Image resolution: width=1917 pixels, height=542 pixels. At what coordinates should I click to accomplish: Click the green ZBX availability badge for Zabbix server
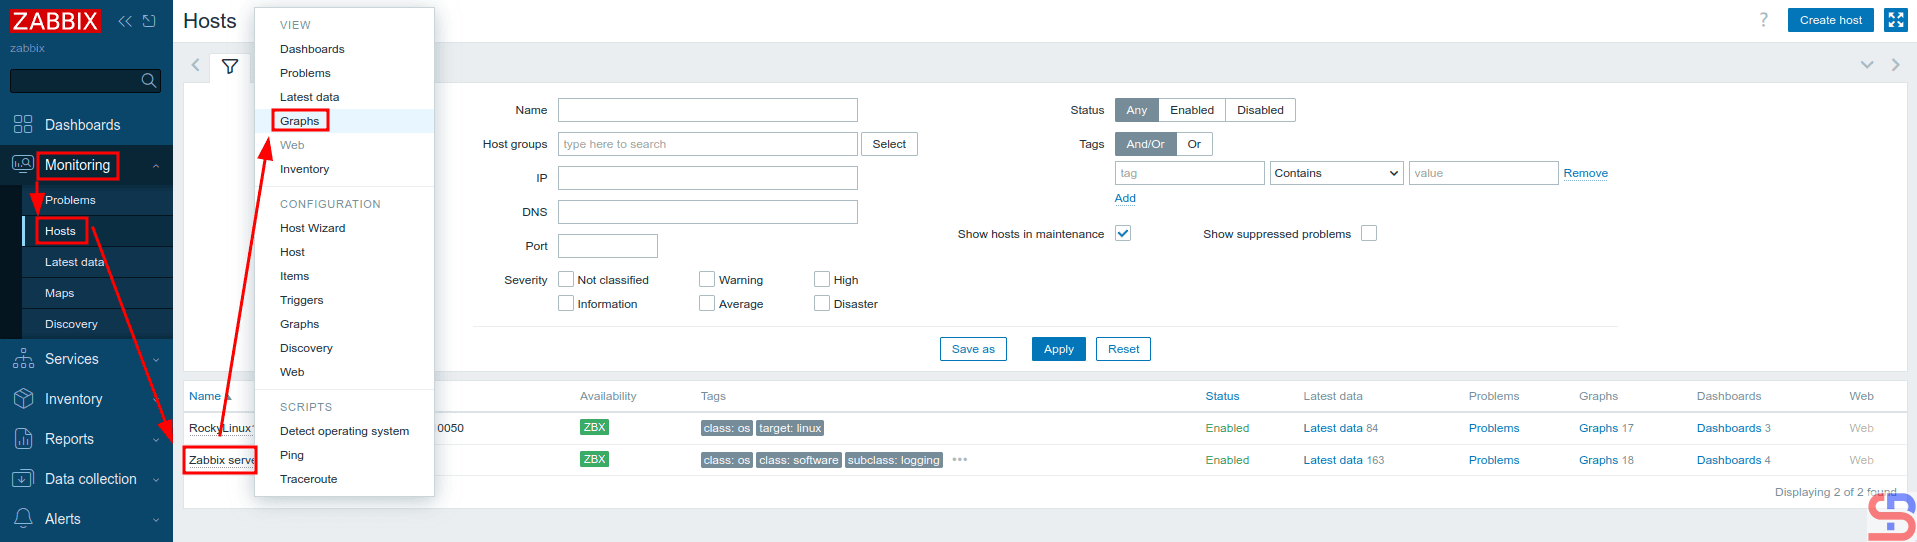pyautogui.click(x=594, y=459)
